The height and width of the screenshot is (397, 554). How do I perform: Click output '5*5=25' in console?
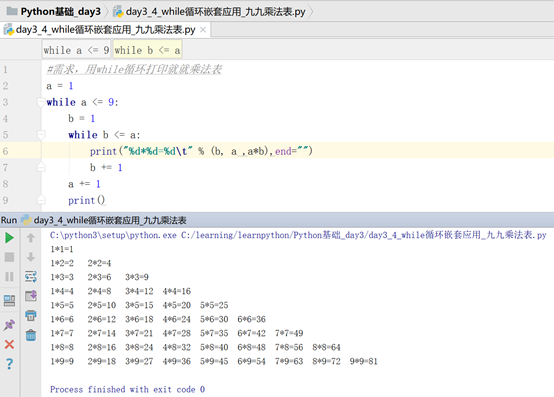tap(214, 305)
